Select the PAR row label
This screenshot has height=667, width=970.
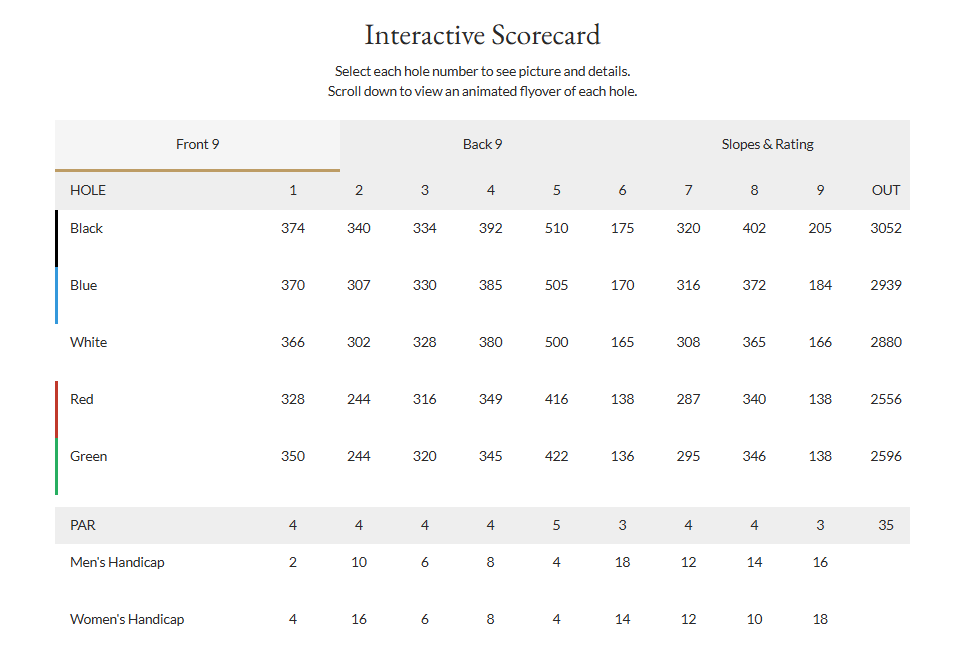point(82,525)
